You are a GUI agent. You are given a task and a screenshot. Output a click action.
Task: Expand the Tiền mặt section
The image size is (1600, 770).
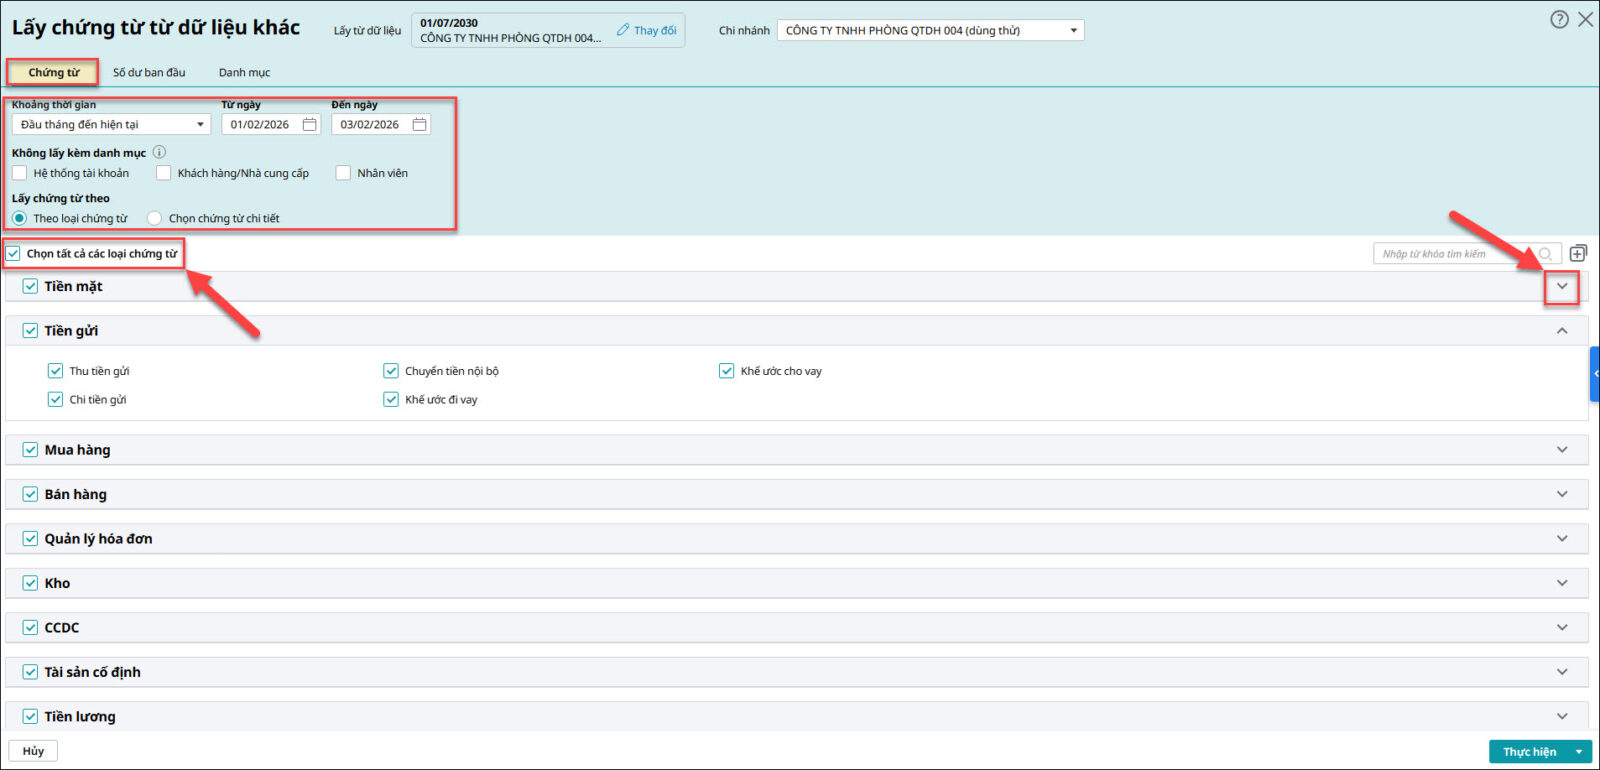pos(1562,287)
